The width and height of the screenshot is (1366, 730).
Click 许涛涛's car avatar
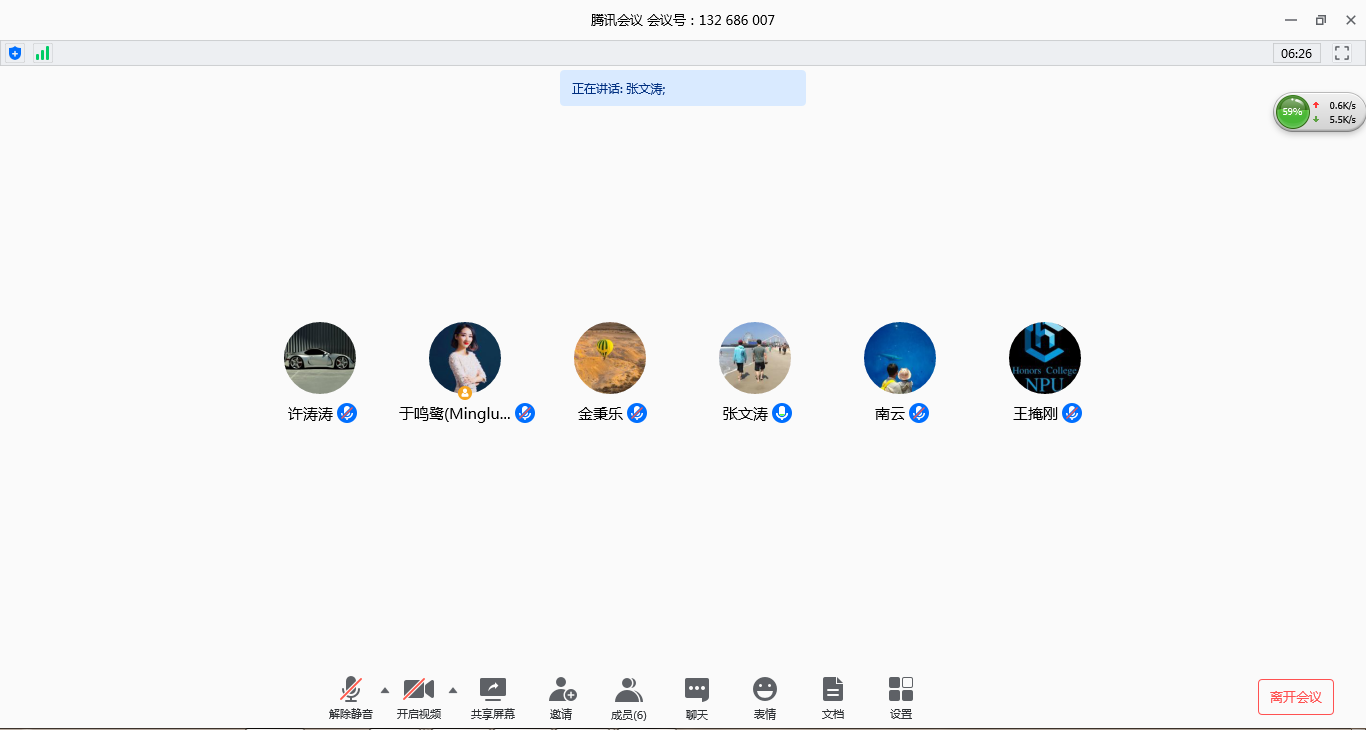click(320, 358)
